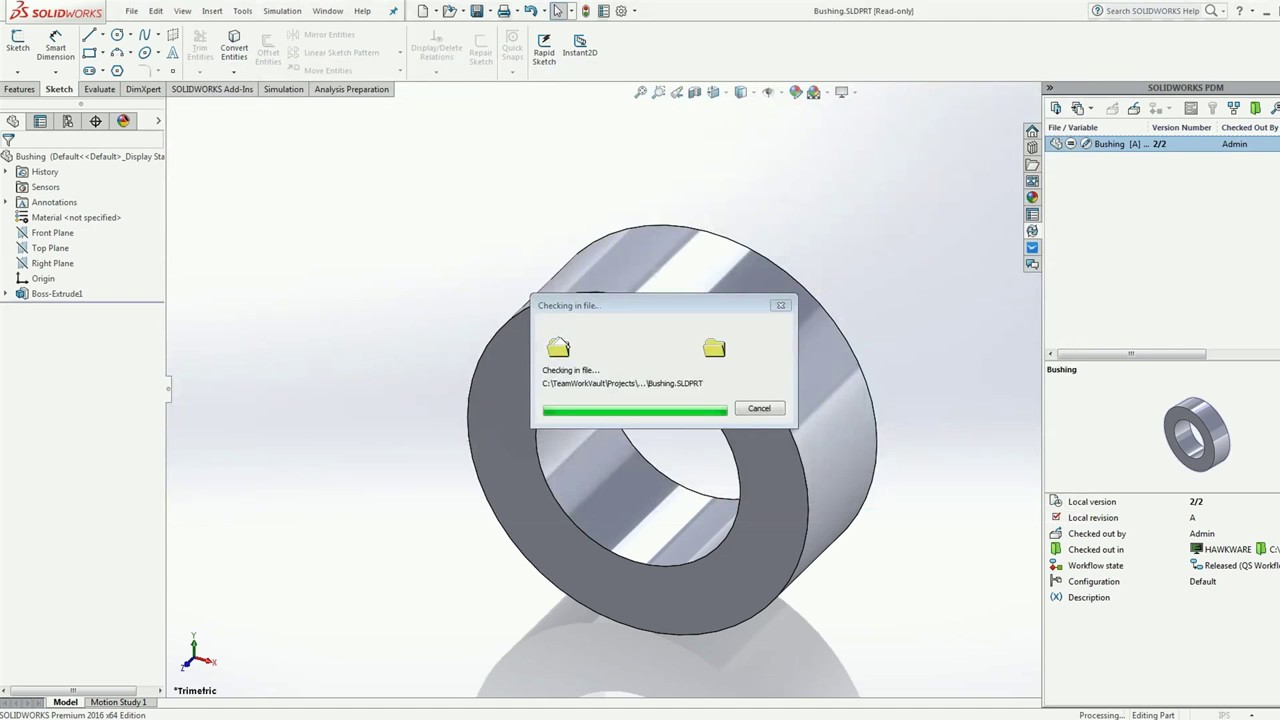This screenshot has width=1280, height=720.
Task: Click Edit Appearance icon in view toolbar
Action: (796, 92)
